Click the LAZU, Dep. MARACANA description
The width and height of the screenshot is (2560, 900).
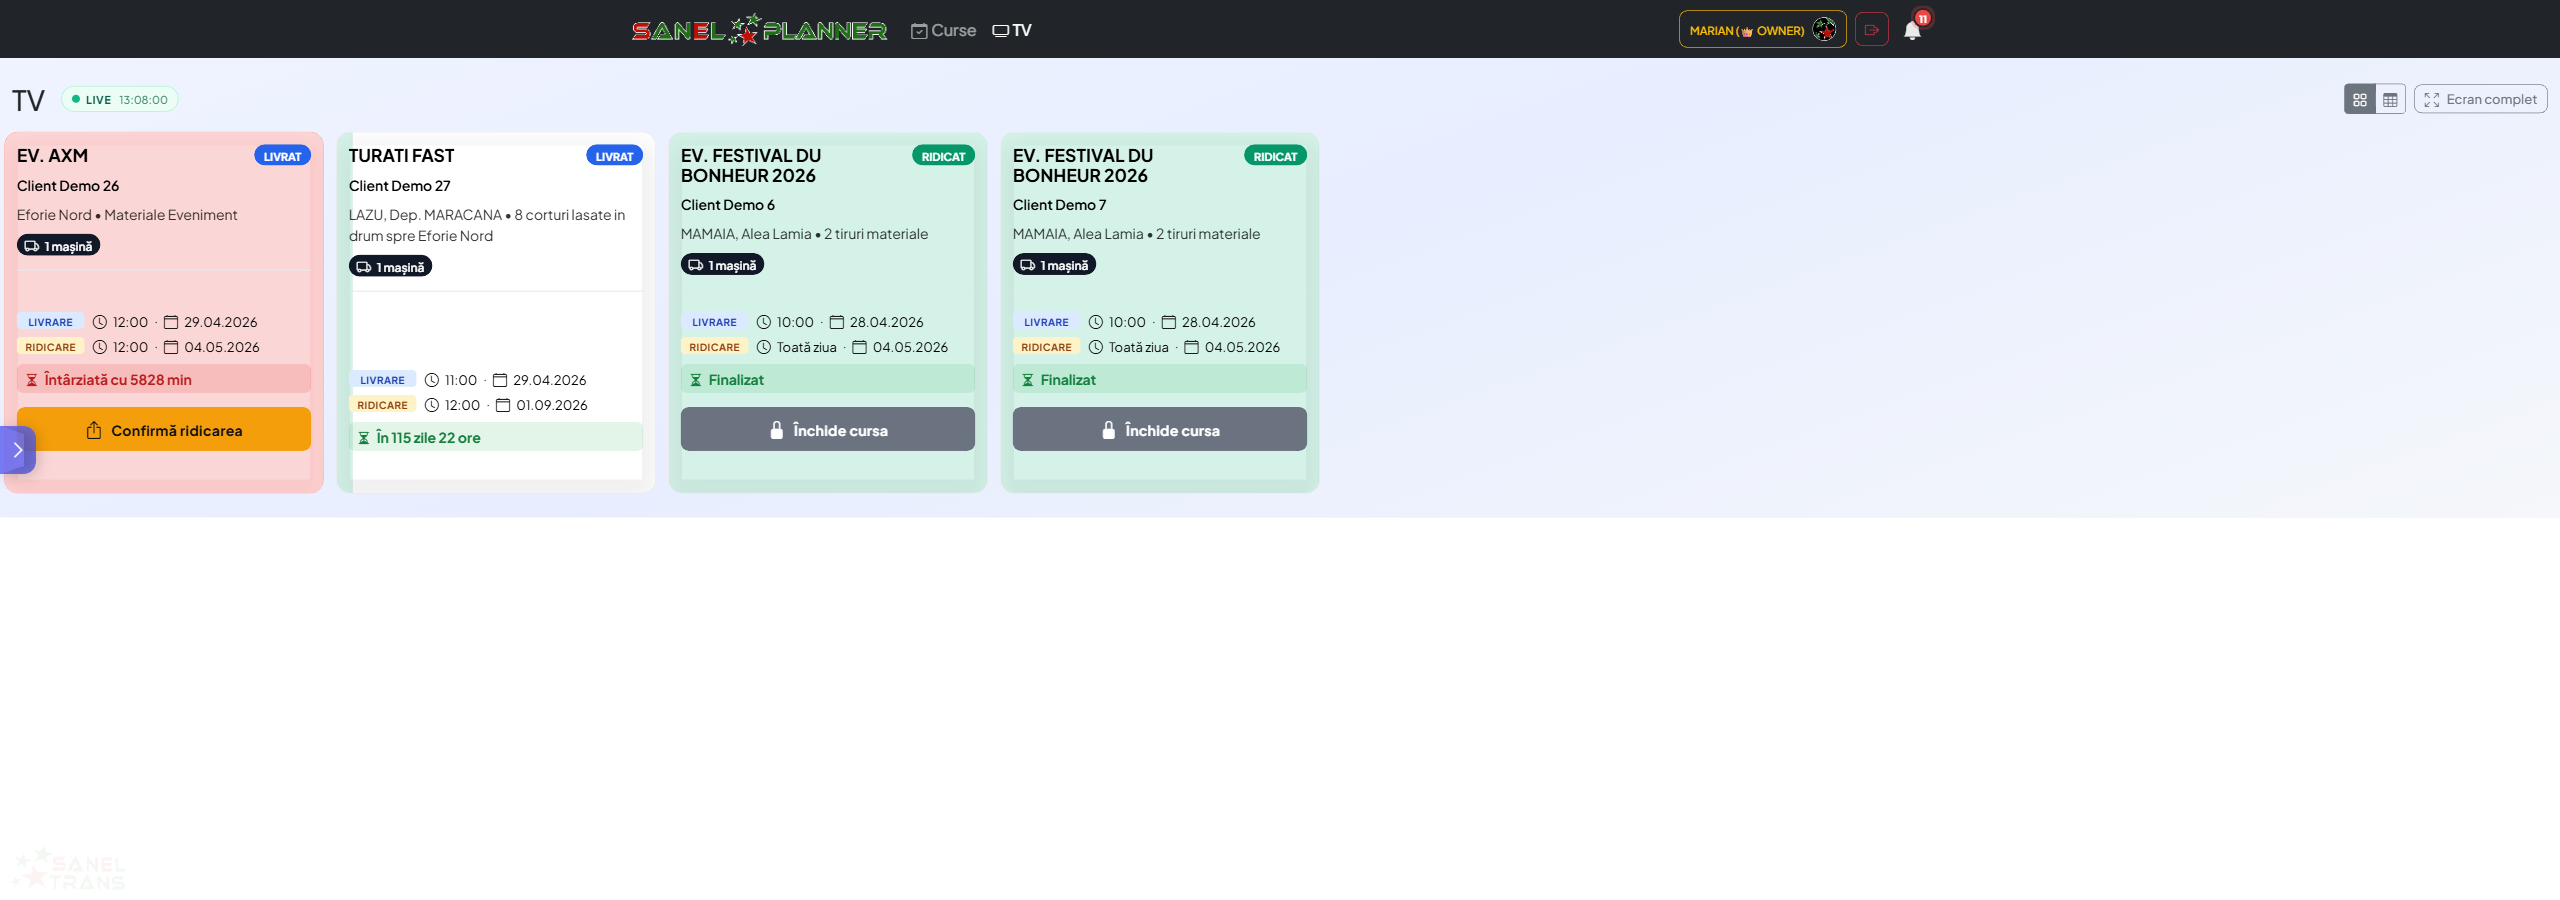487,225
